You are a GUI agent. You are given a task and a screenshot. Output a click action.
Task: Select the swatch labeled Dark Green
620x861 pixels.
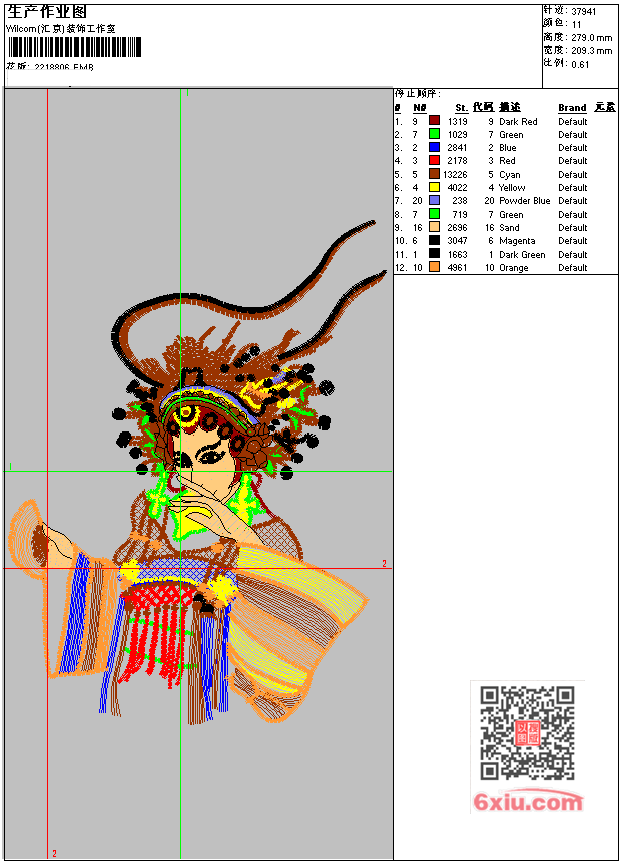tap(434, 254)
